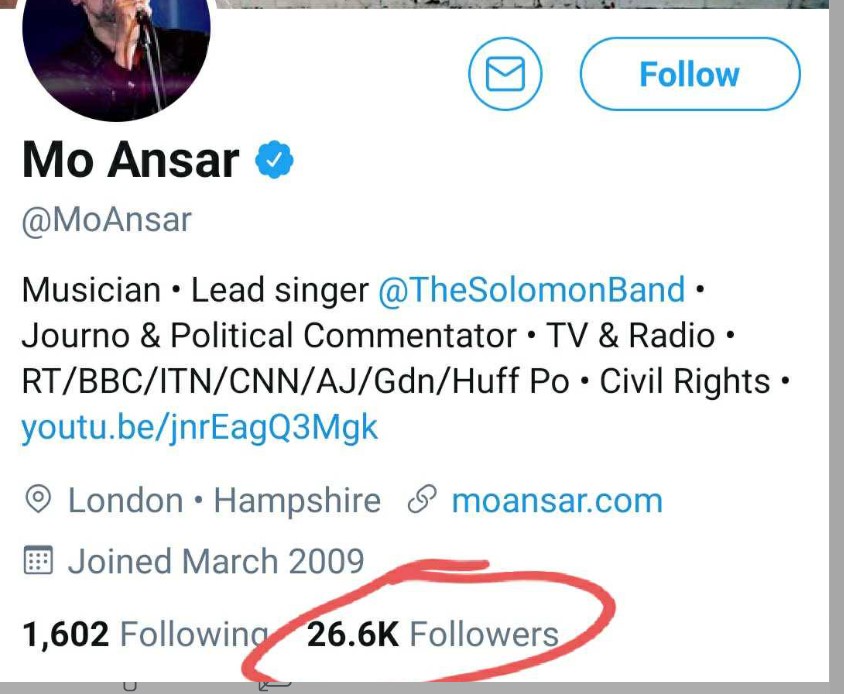Open the @TheSolomonBand mention link
844x694 pixels.
[x=532, y=290]
